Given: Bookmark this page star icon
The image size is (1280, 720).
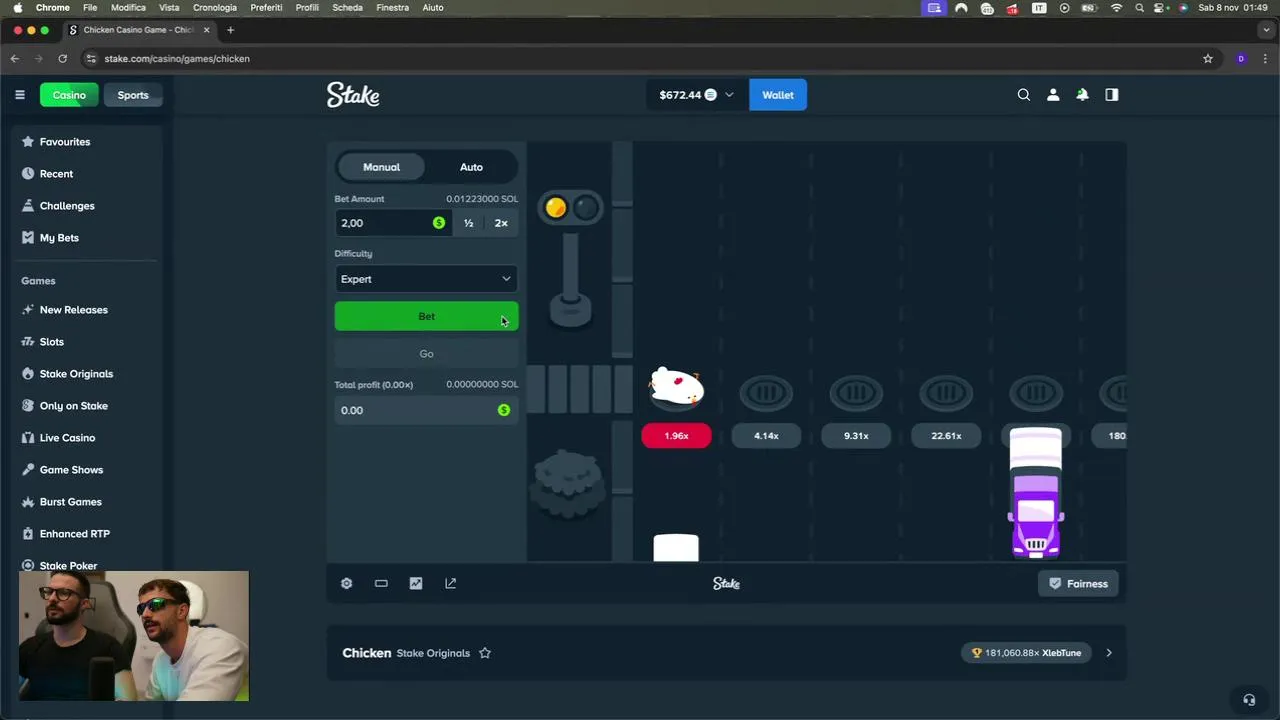Looking at the screenshot, I should pyautogui.click(x=1207, y=59).
